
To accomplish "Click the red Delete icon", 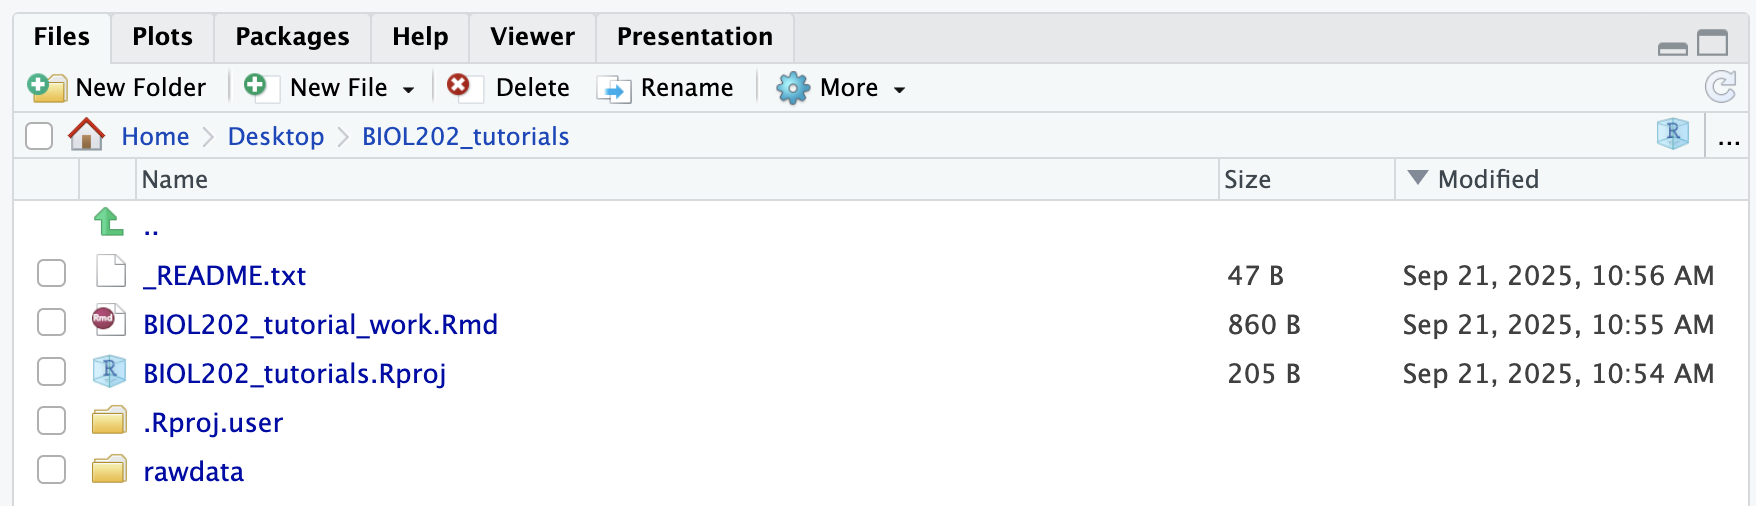I will [x=459, y=86].
